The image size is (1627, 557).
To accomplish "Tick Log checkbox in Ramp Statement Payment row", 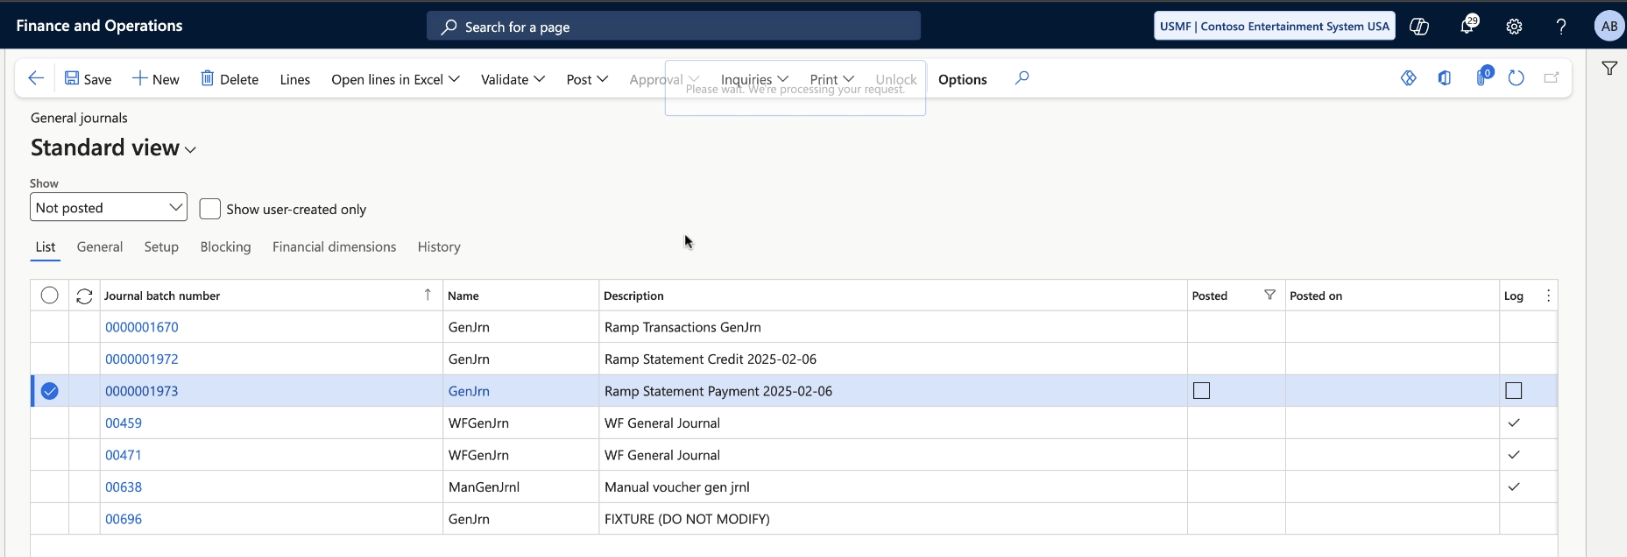I will point(1514,391).
